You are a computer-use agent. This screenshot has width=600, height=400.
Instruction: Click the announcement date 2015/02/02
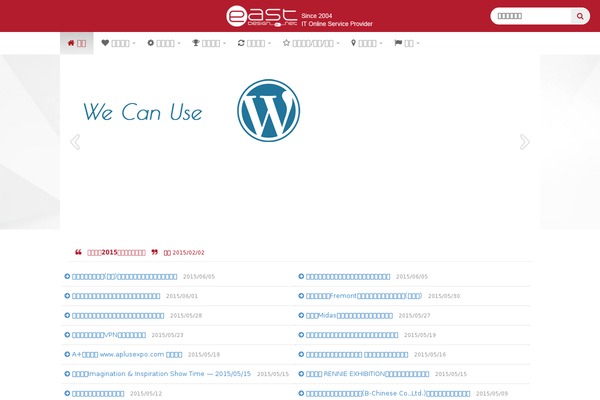click(188, 253)
